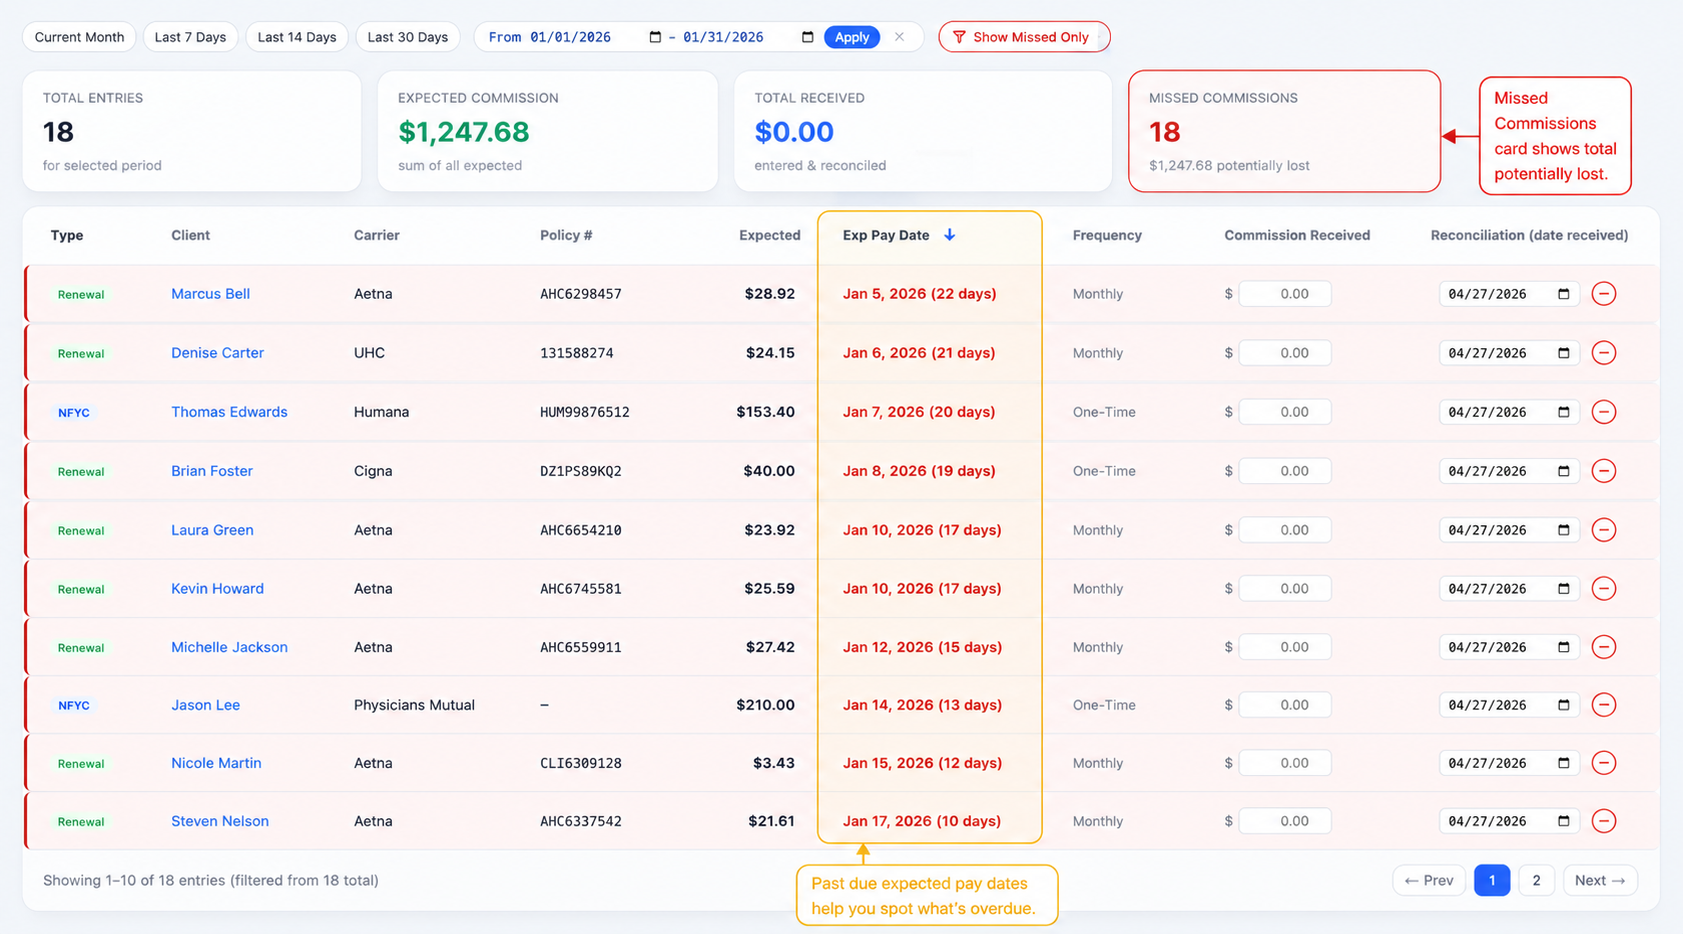Clear the date range with the X icon
1683x934 pixels.
[x=899, y=37]
